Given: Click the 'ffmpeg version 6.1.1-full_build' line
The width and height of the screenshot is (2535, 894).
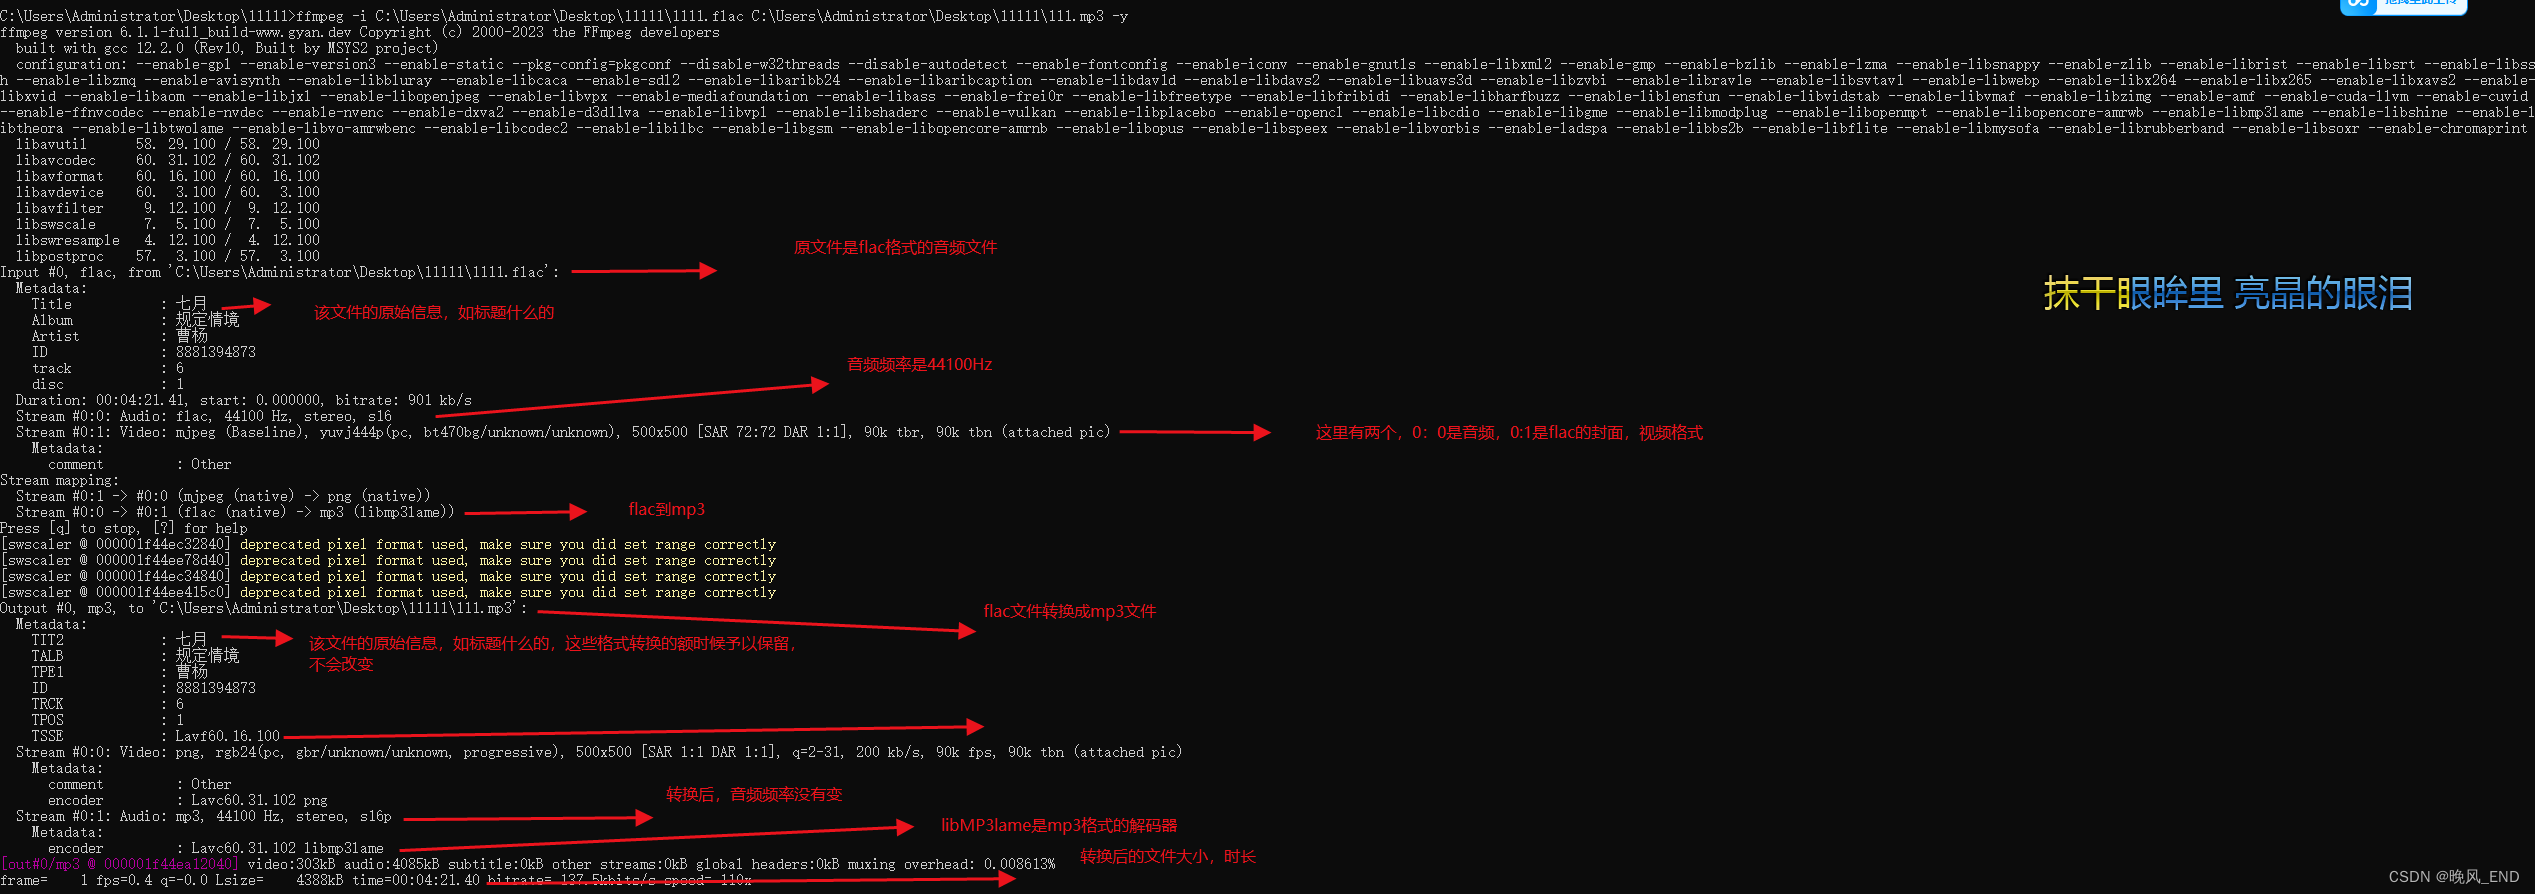Looking at the screenshot, I should click(x=360, y=32).
